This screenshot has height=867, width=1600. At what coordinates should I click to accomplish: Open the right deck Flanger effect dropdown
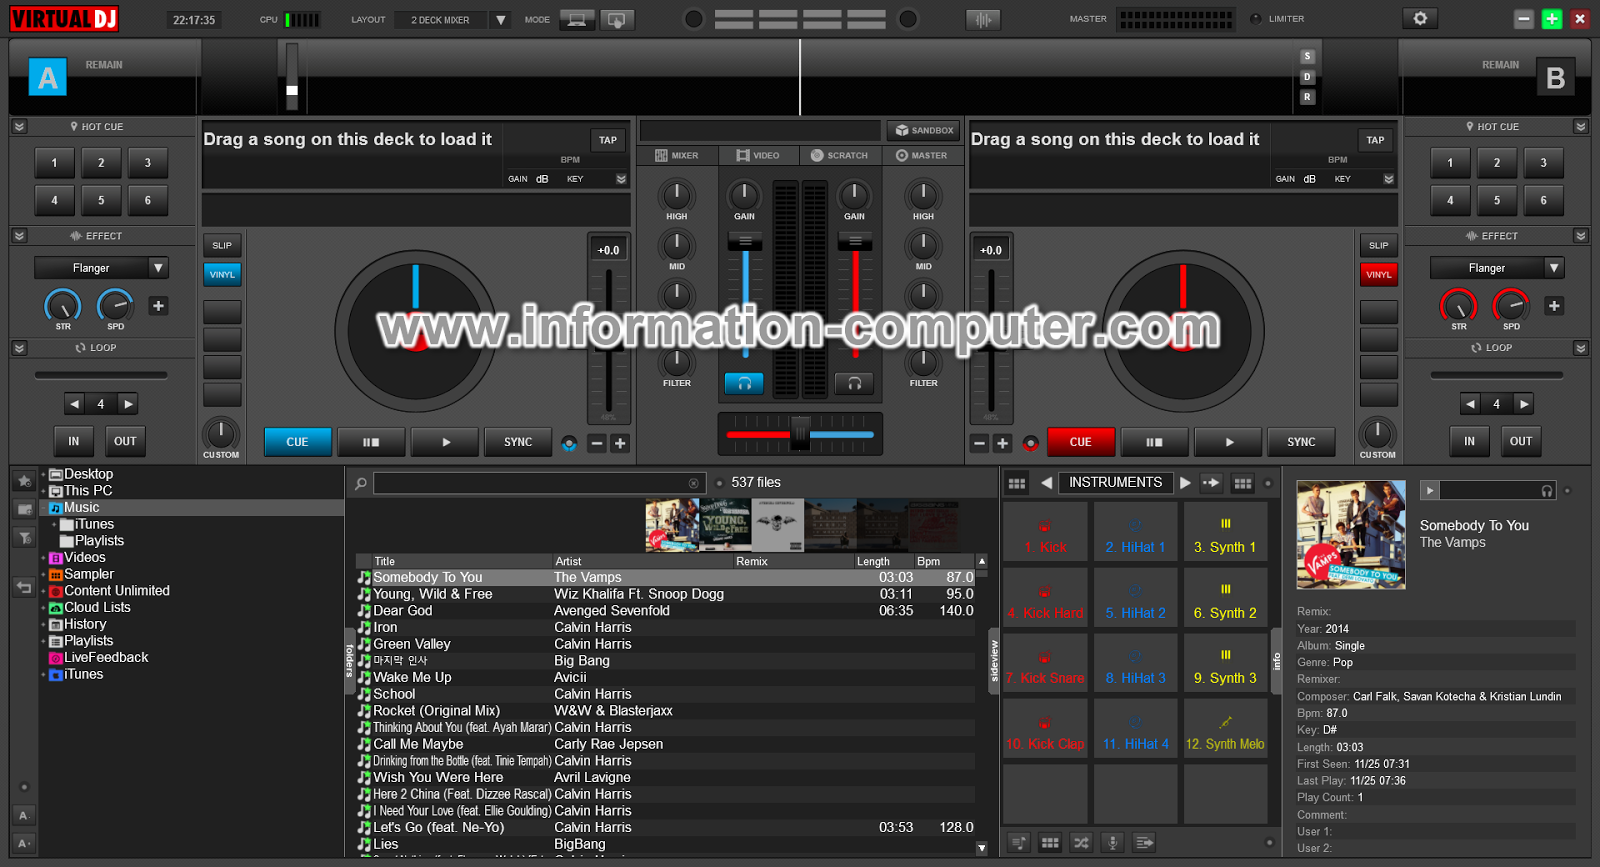click(x=1554, y=268)
